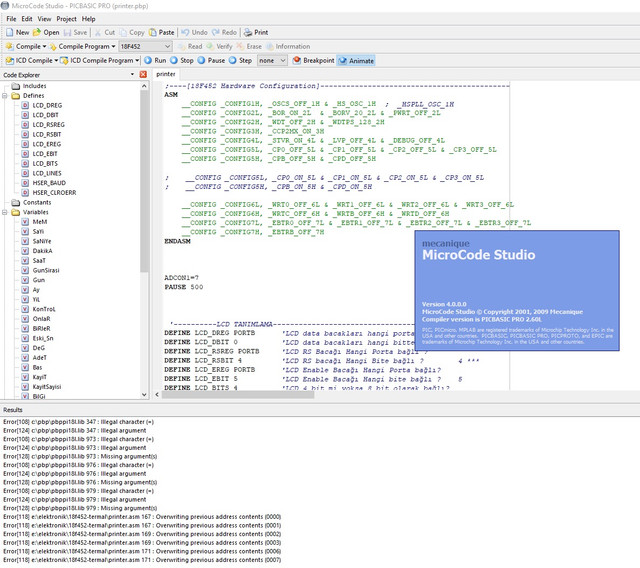Click the ICD Pause button
This screenshot has width=640, height=568.
click(211, 60)
